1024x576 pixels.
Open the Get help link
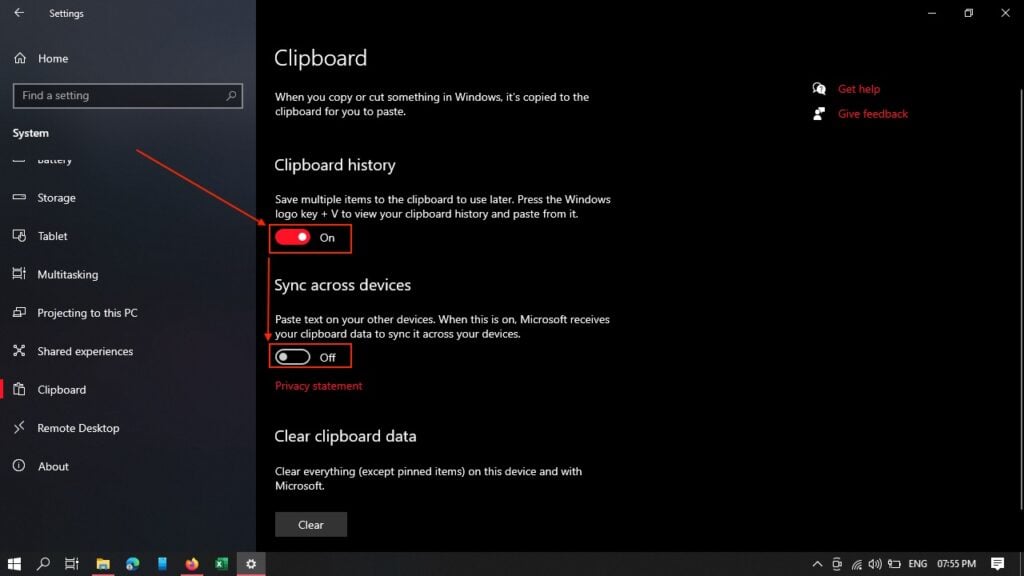point(858,89)
